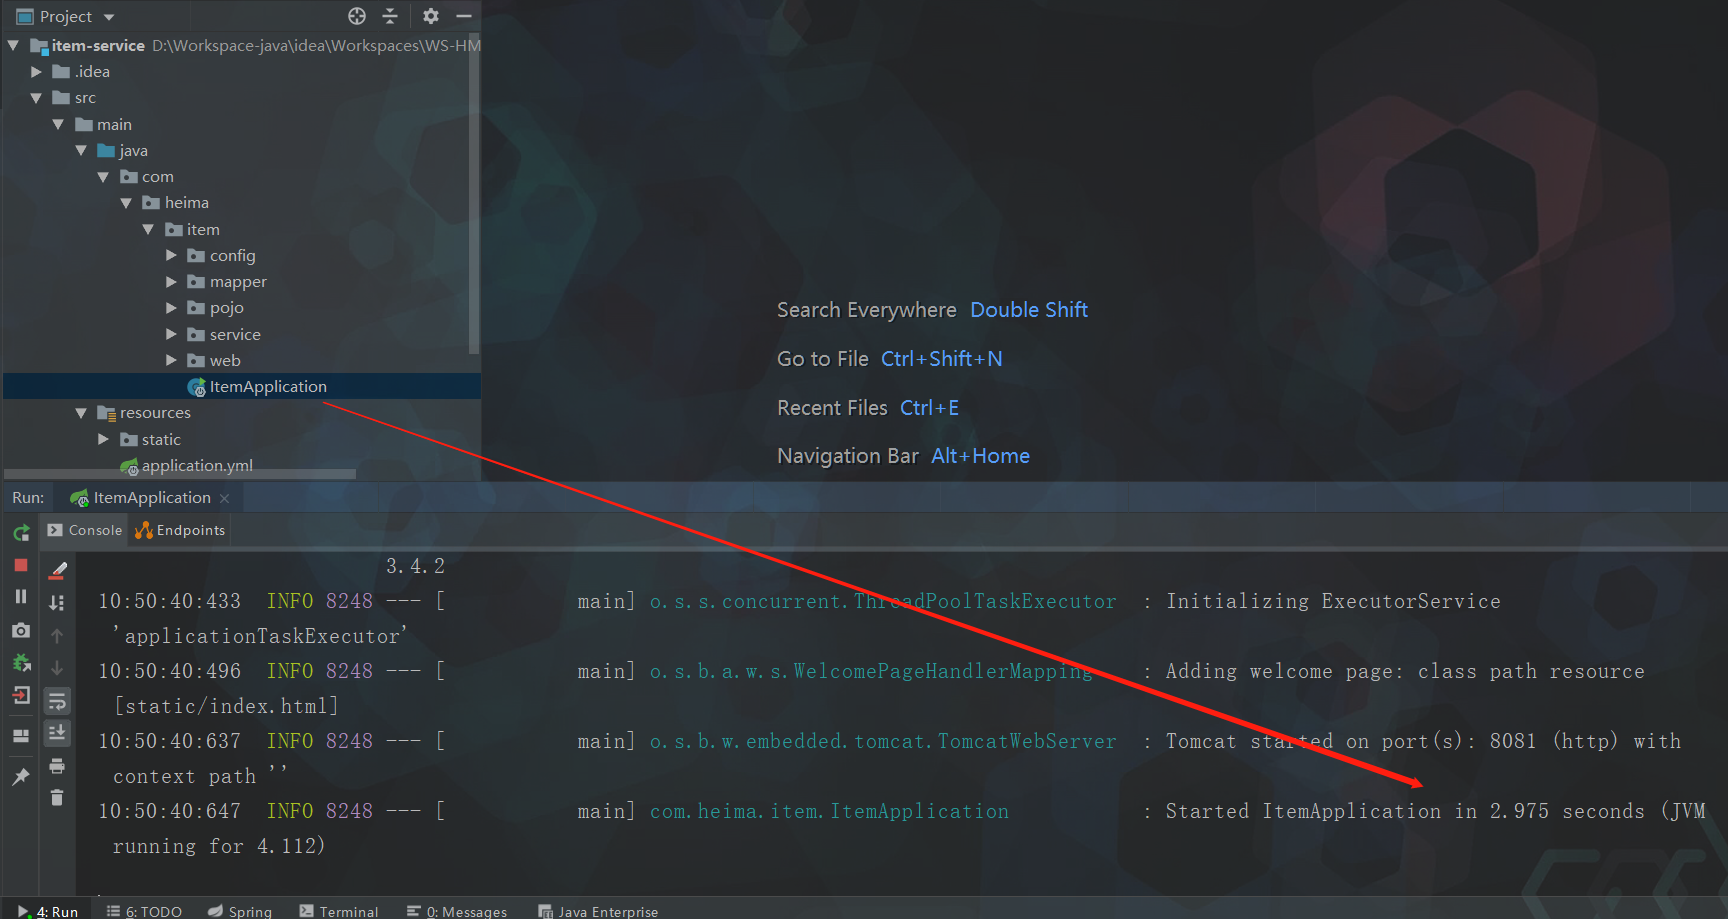Close the ItemApplication run tab
The height and width of the screenshot is (919, 1728).
224,498
